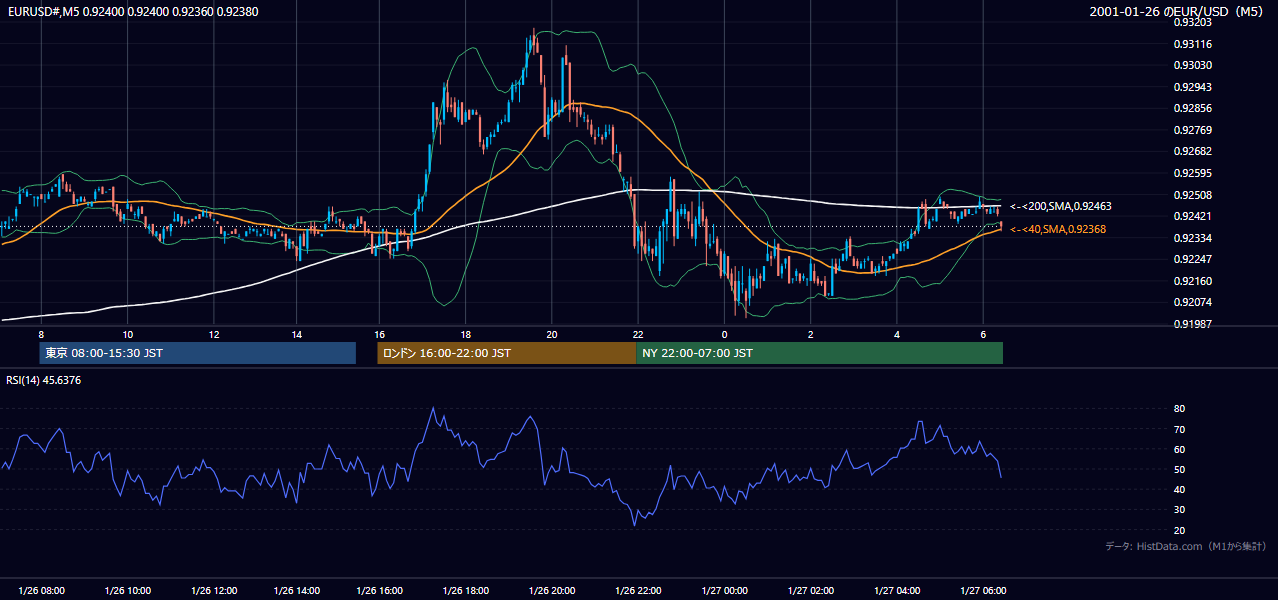Click RSI axis level 80
This screenshot has height=600, width=1278.
pos(1179,409)
